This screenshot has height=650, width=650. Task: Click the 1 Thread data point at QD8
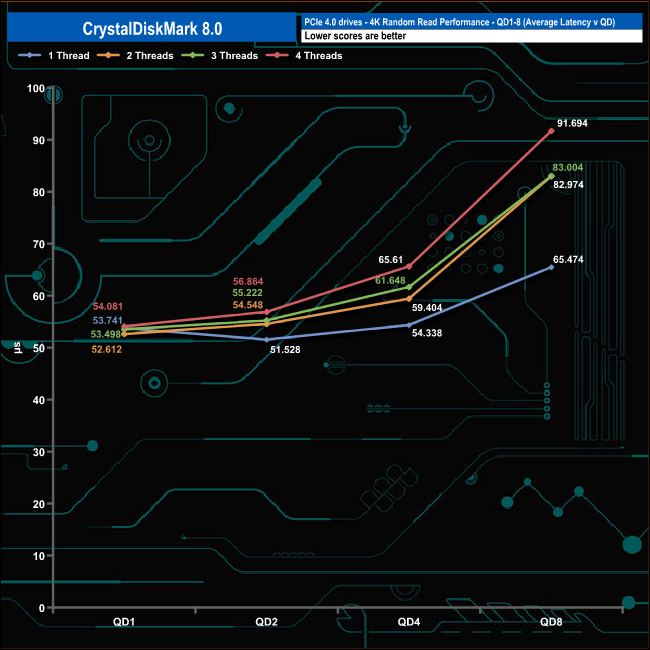pos(551,267)
